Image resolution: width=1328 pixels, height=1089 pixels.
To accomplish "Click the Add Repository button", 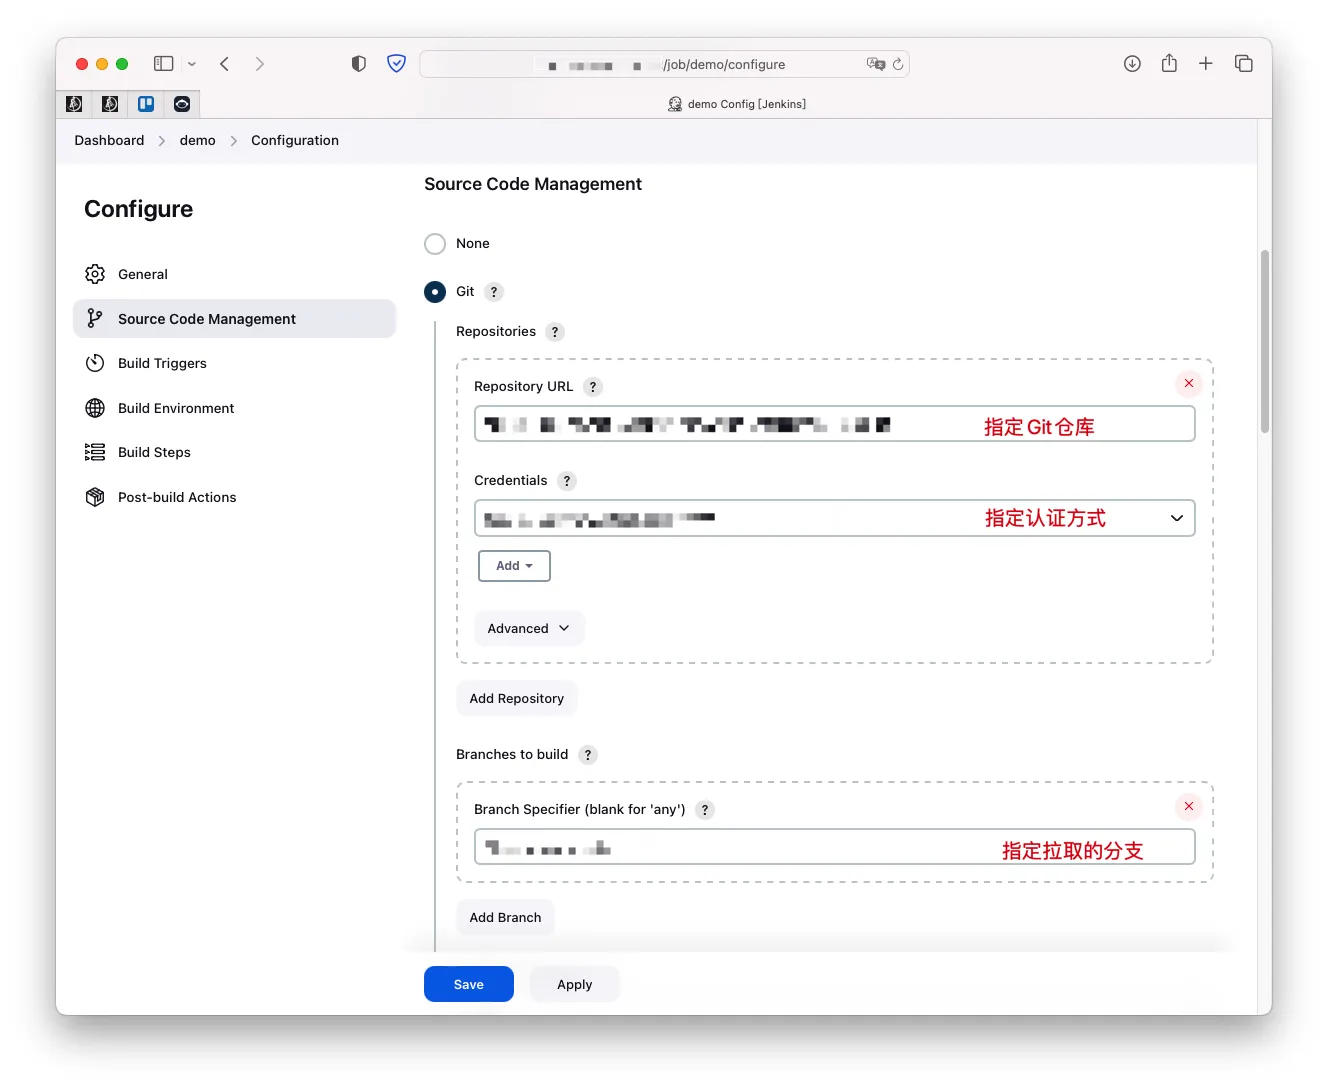I will pos(516,699).
